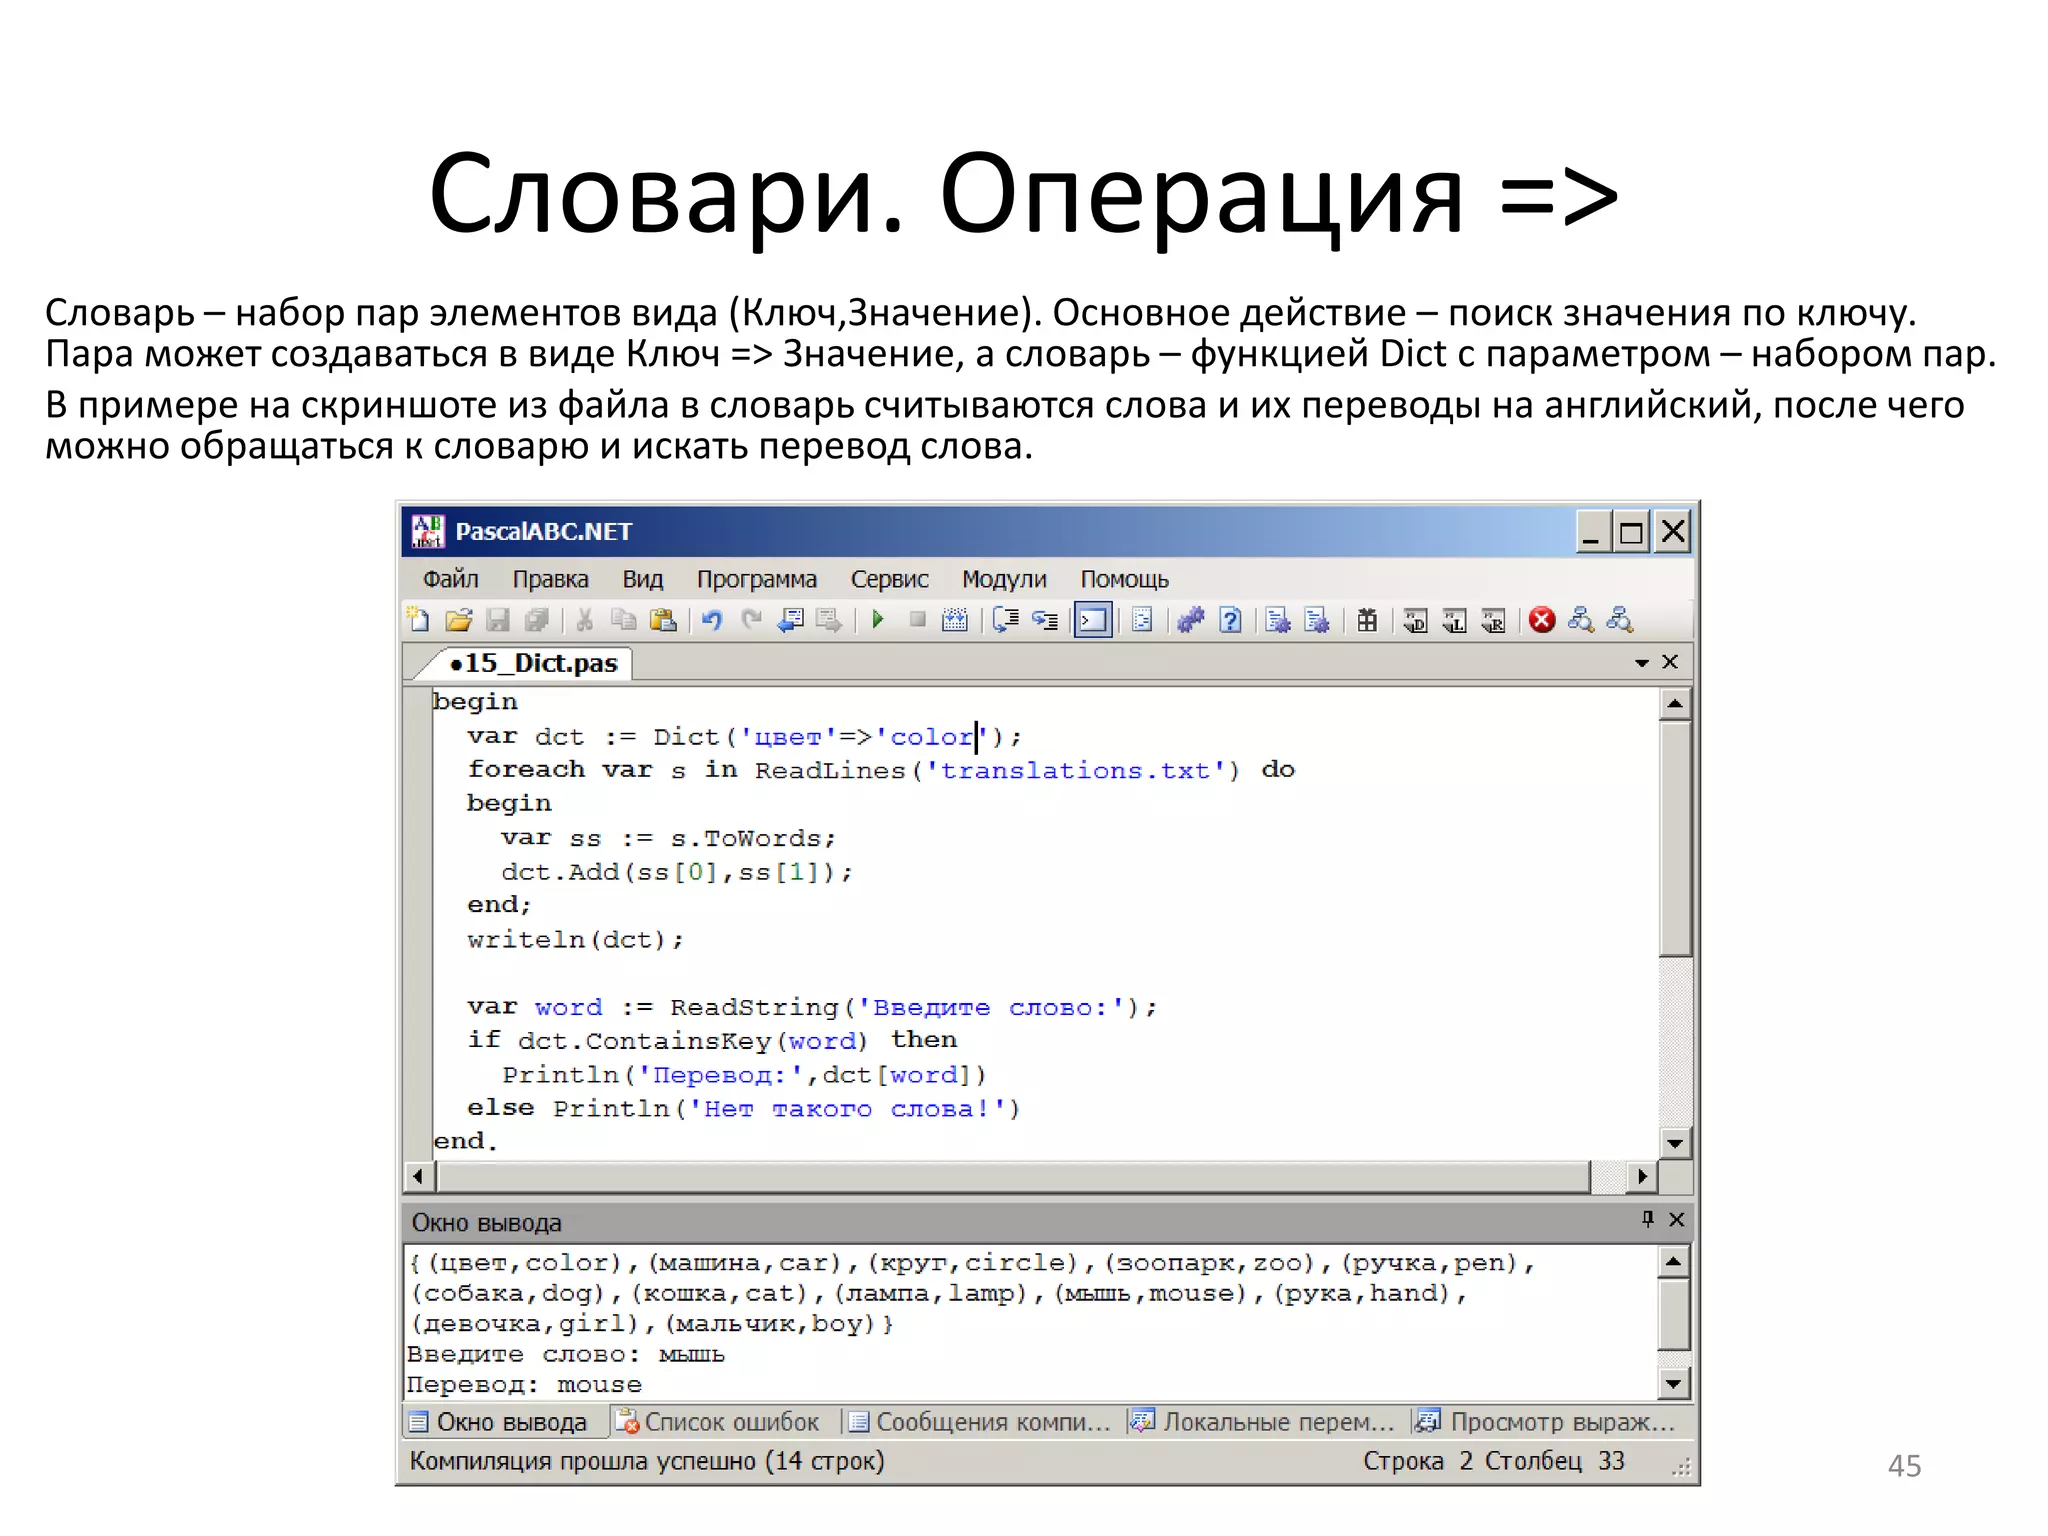Click the gift-box icon after two gear-document icons
This screenshot has height=1536, width=2048.
click(1367, 620)
